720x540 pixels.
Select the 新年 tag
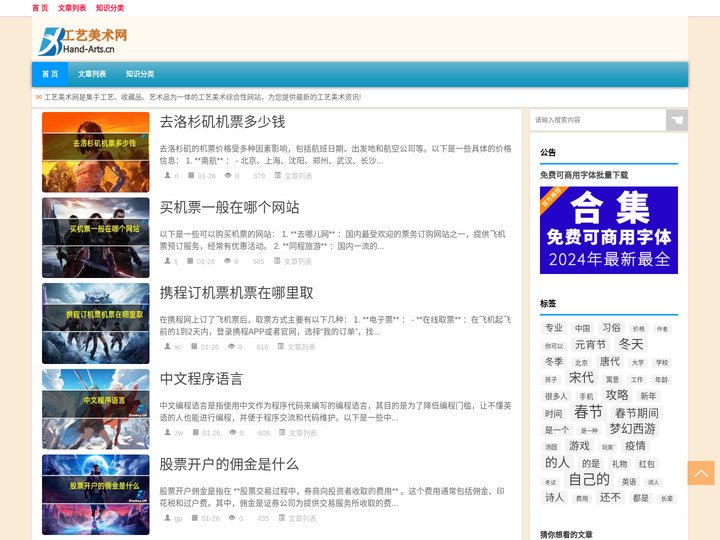click(648, 396)
